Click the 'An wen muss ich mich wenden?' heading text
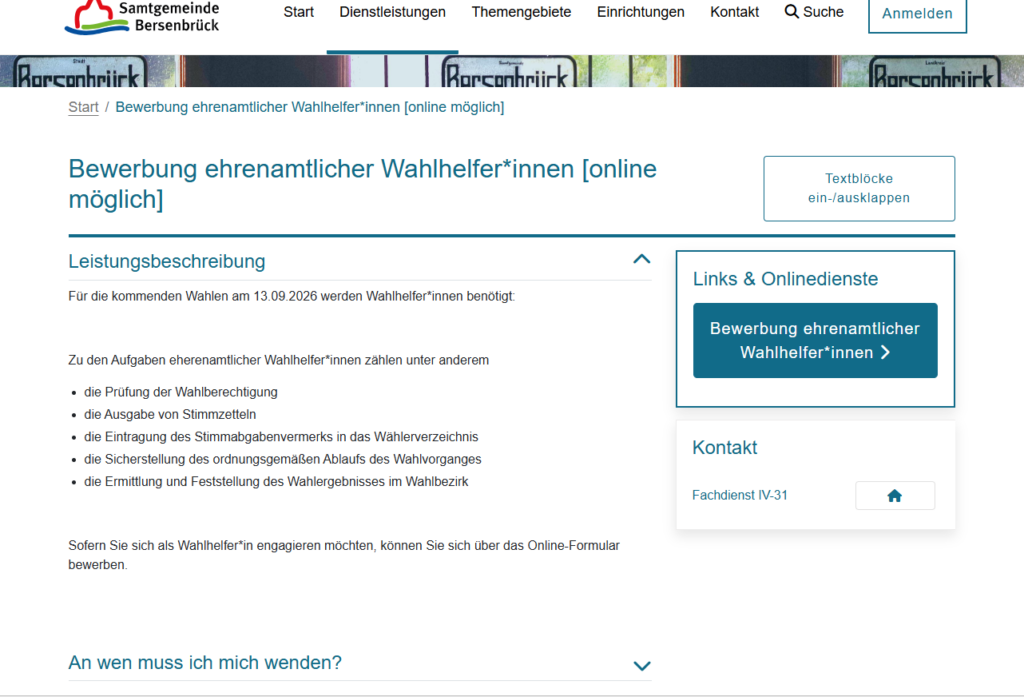The image size is (1024, 697). 204,662
